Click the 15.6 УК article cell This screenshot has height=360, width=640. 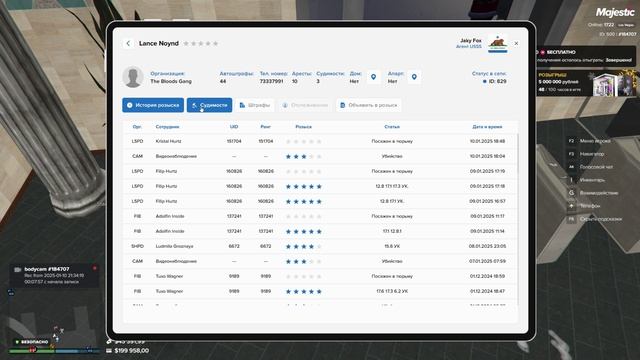[392, 247]
